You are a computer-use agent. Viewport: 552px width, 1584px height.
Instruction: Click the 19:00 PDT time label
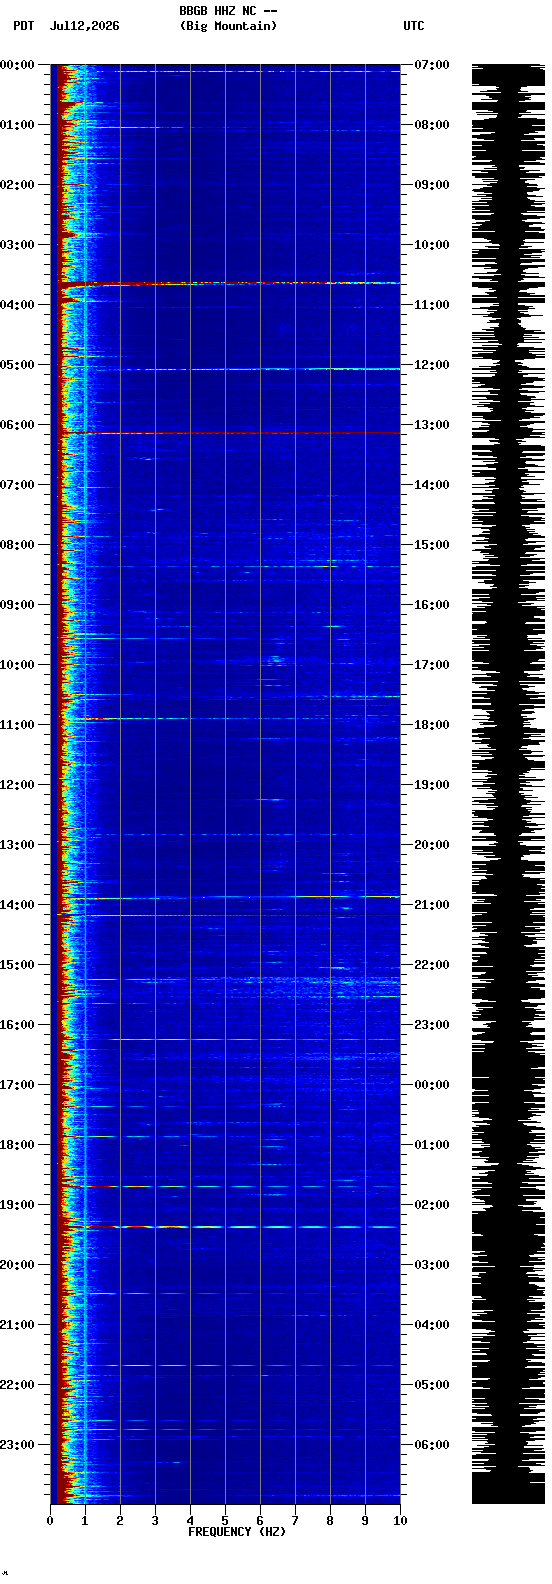(17, 1205)
